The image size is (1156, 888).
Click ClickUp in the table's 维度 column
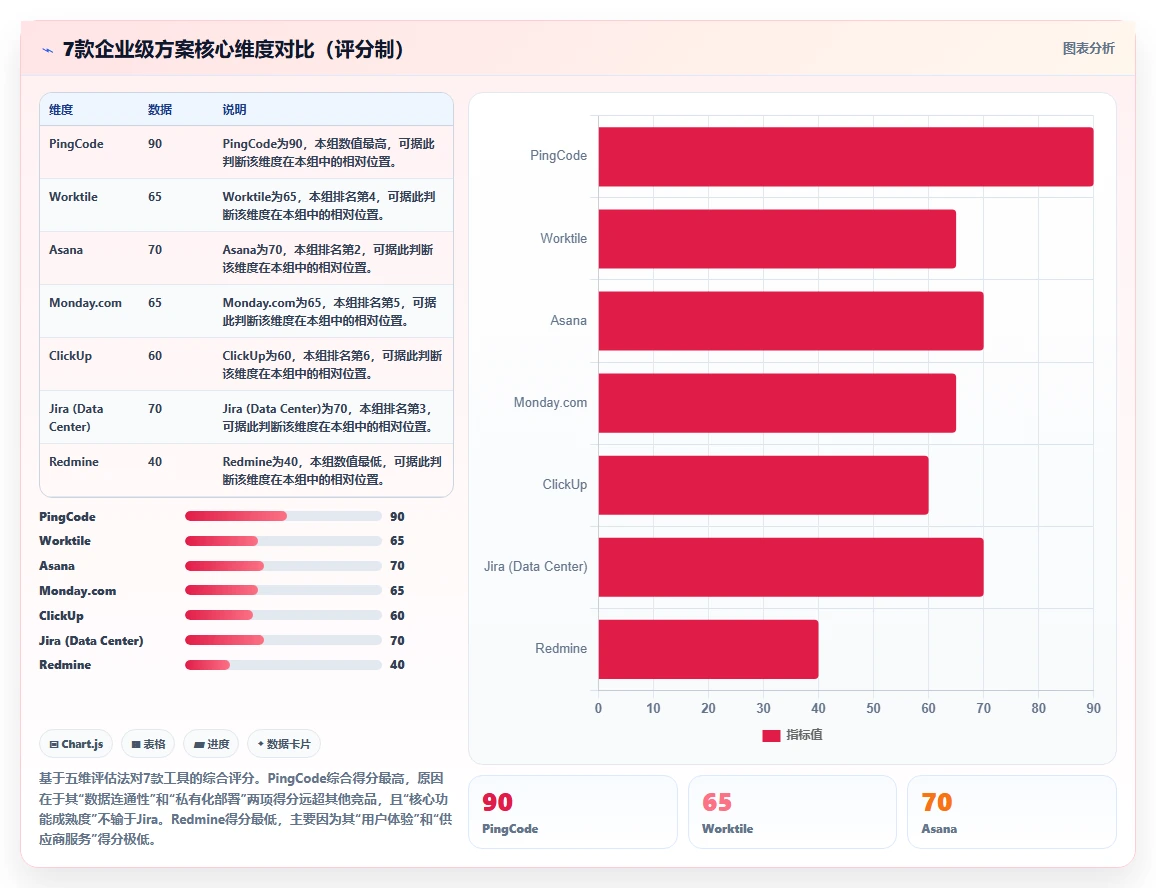[x=70, y=356]
